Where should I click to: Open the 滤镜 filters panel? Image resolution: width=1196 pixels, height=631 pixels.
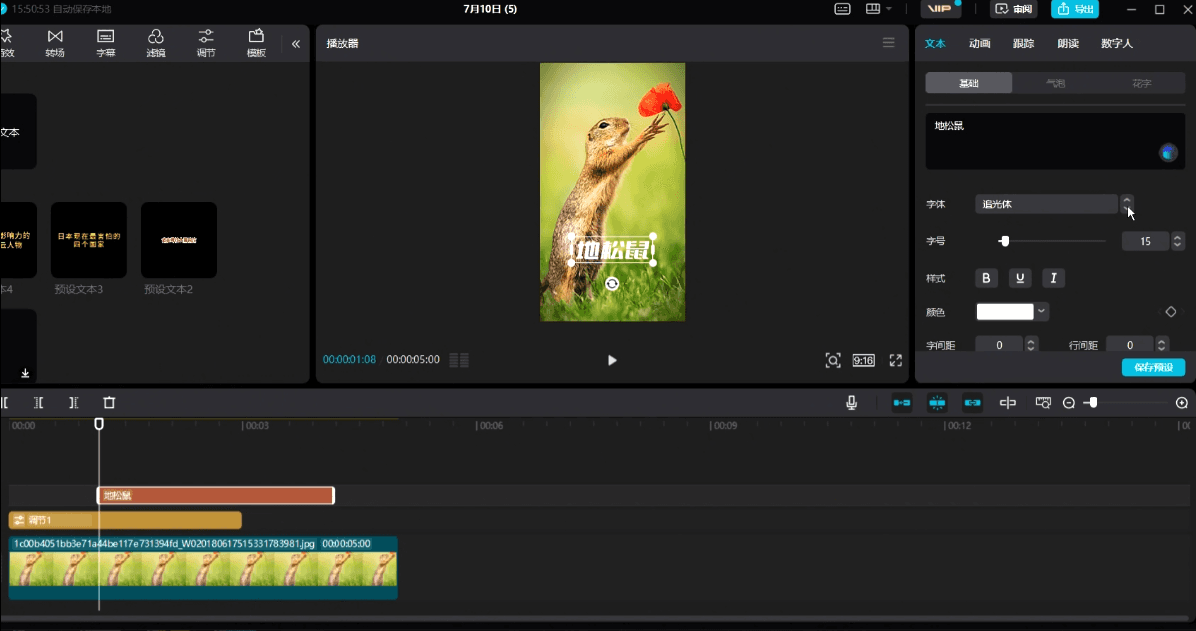pyautogui.click(x=156, y=43)
